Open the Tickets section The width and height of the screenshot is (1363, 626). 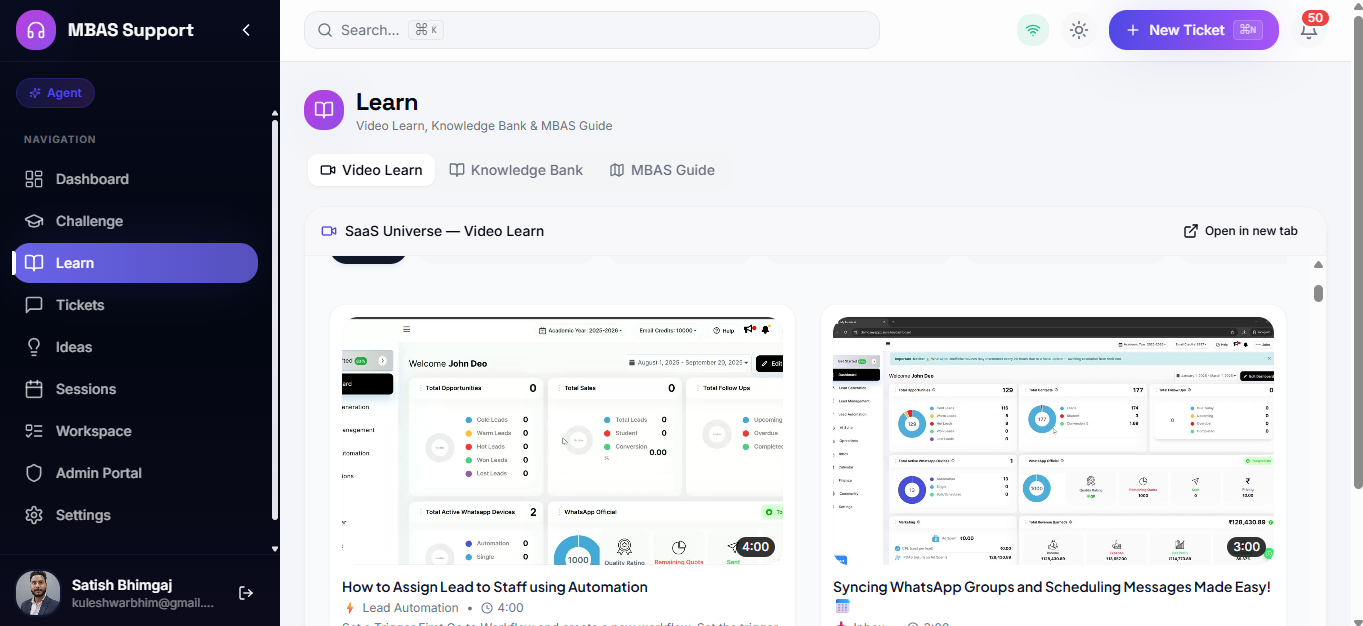135,305
